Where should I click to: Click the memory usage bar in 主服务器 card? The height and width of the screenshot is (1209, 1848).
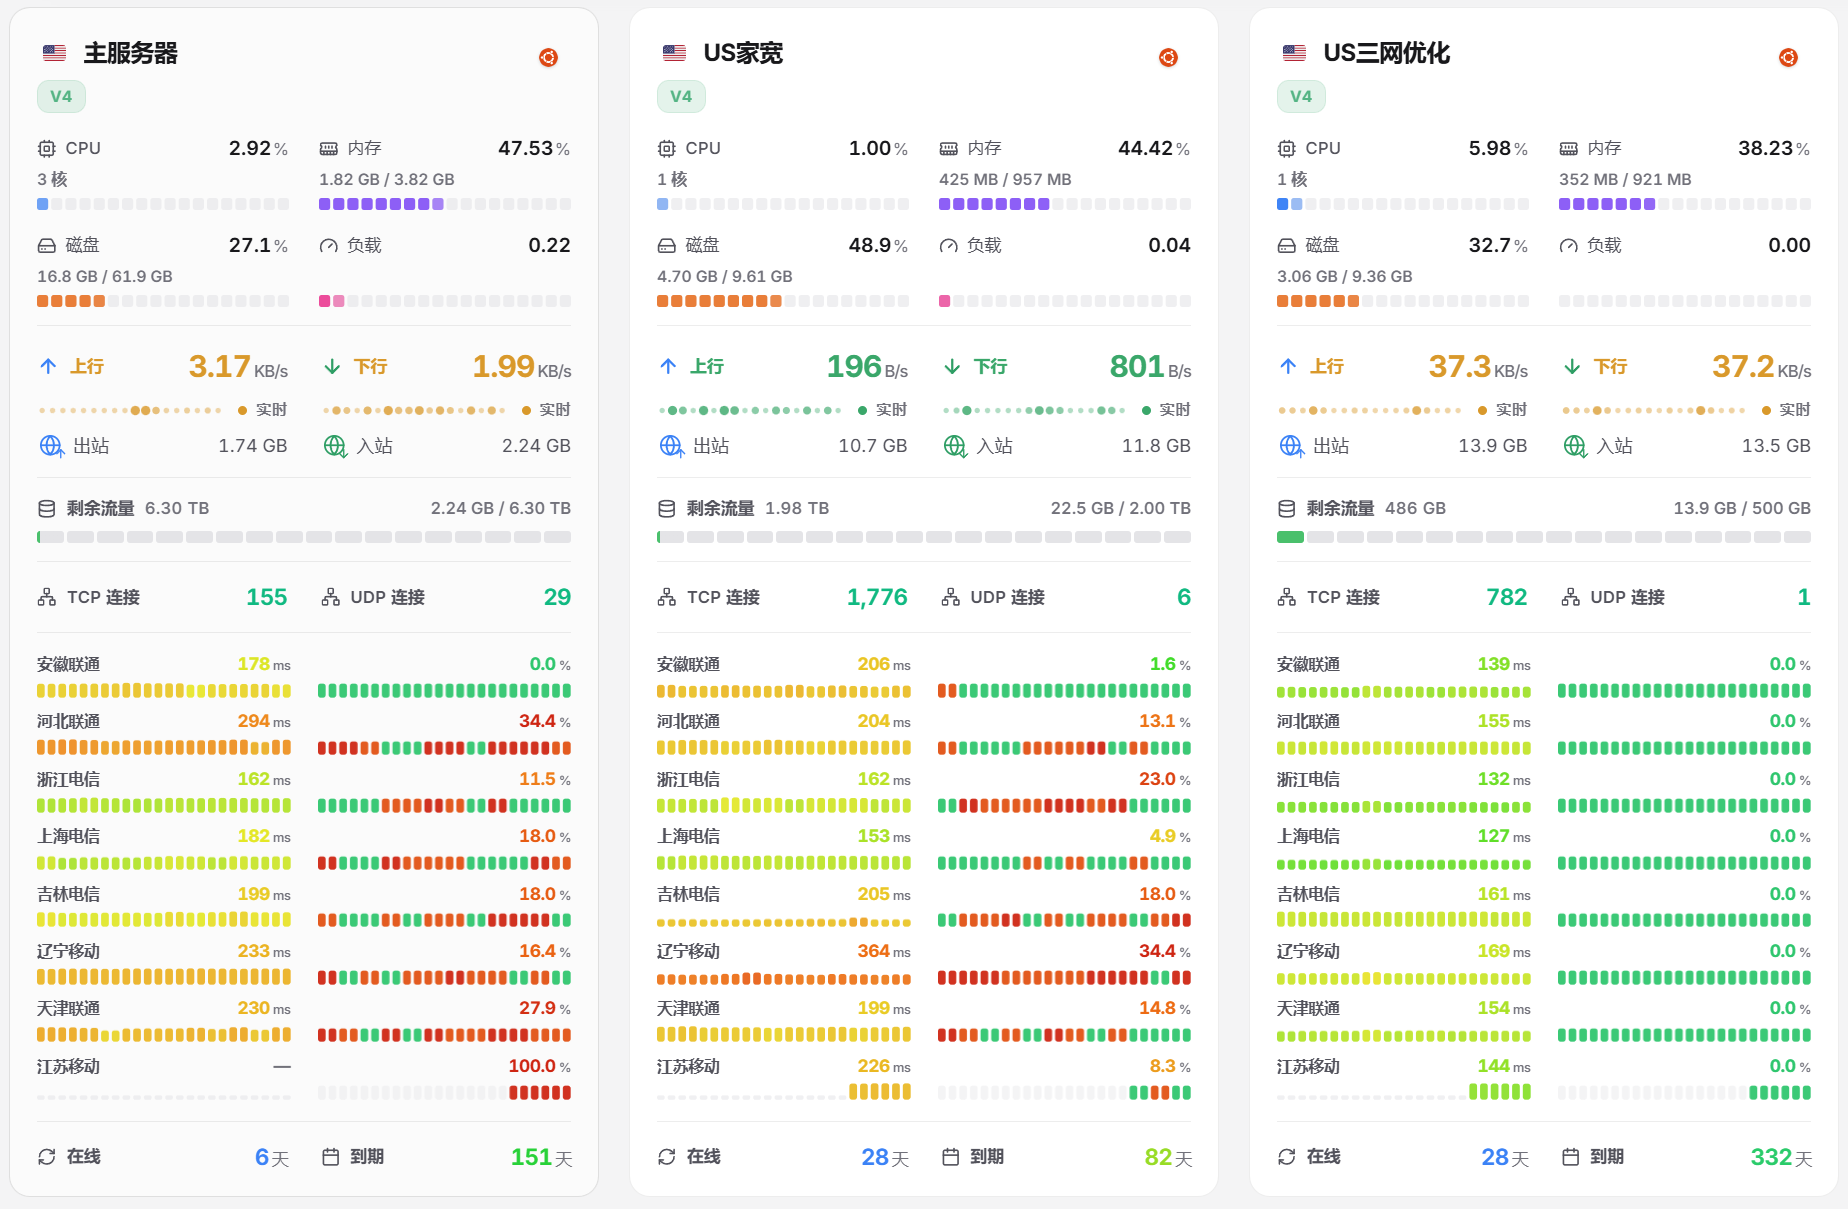[445, 204]
